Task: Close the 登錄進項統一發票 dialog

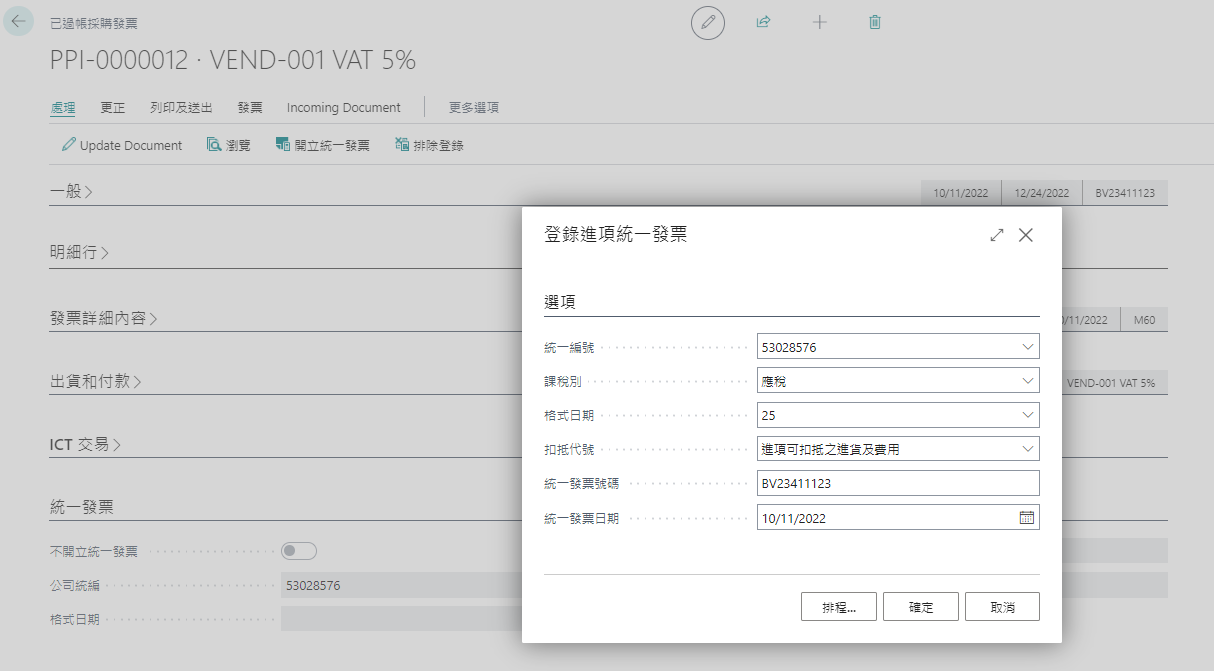Action: pyautogui.click(x=1025, y=235)
